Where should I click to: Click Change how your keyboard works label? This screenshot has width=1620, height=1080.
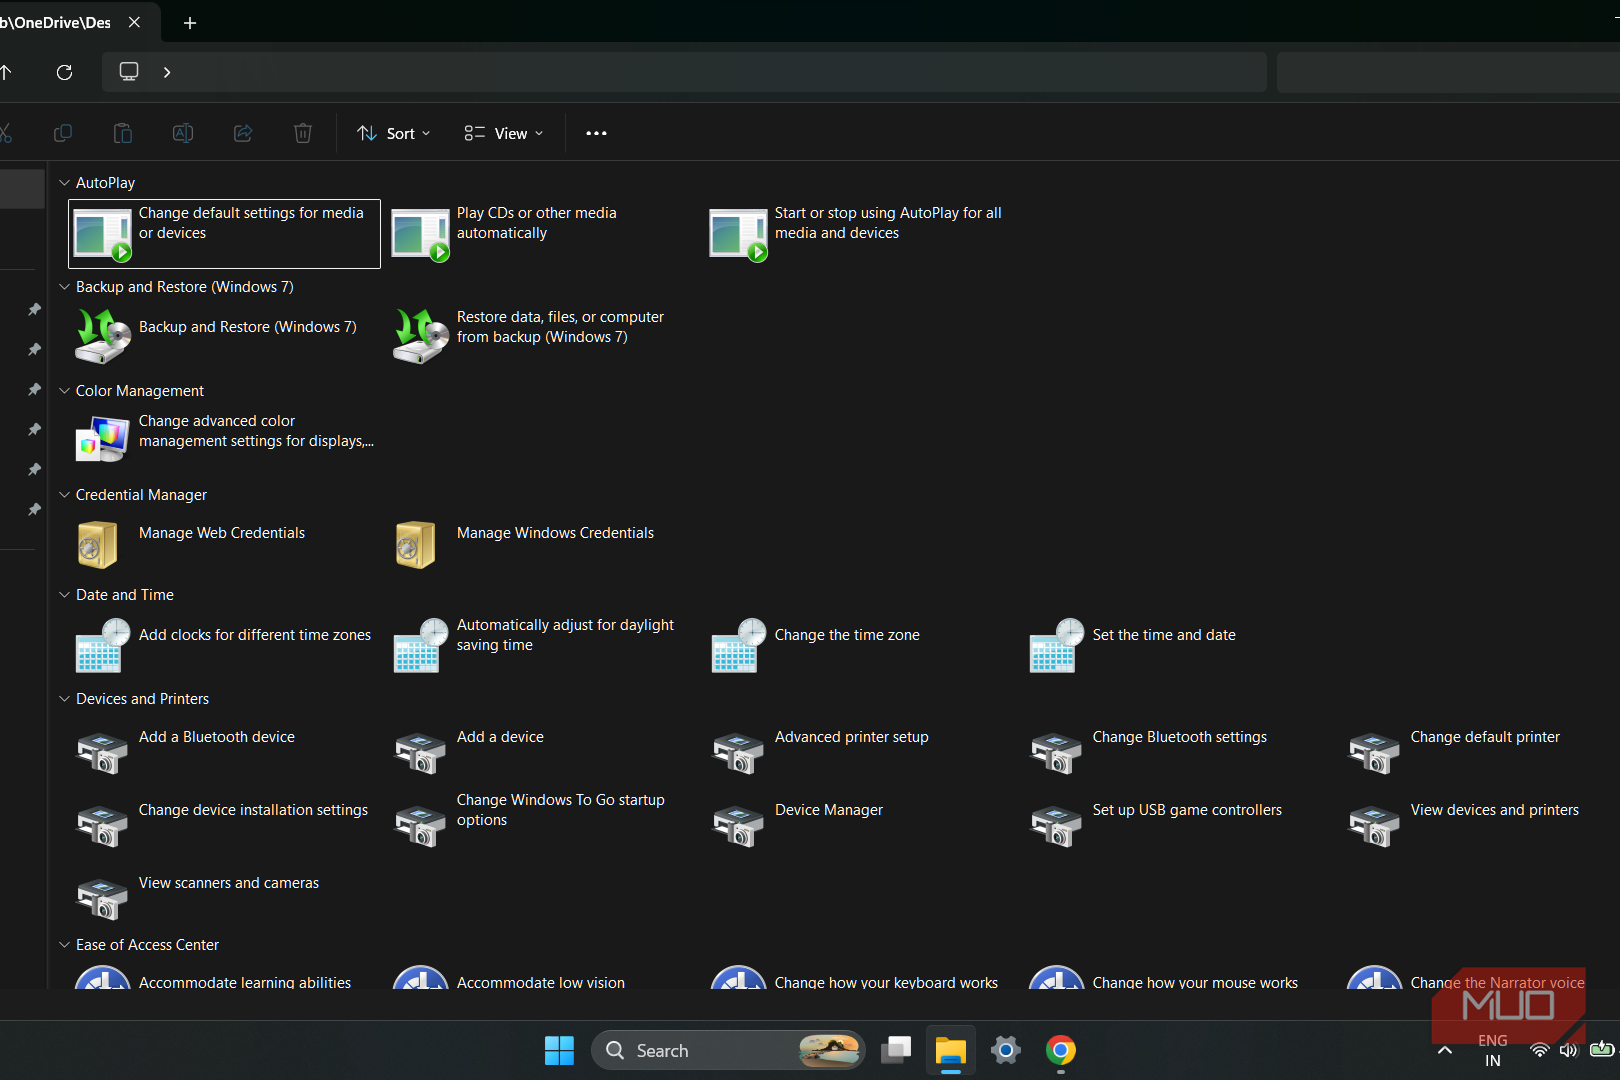point(886,982)
